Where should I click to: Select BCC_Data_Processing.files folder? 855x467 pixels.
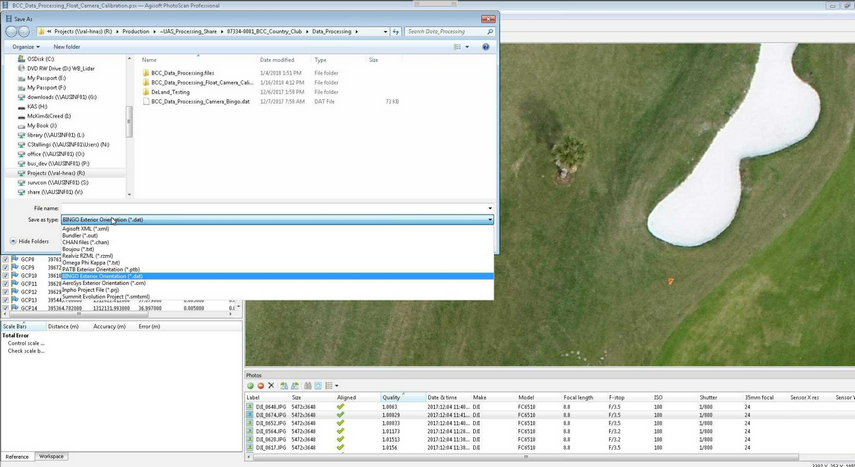(x=183, y=73)
